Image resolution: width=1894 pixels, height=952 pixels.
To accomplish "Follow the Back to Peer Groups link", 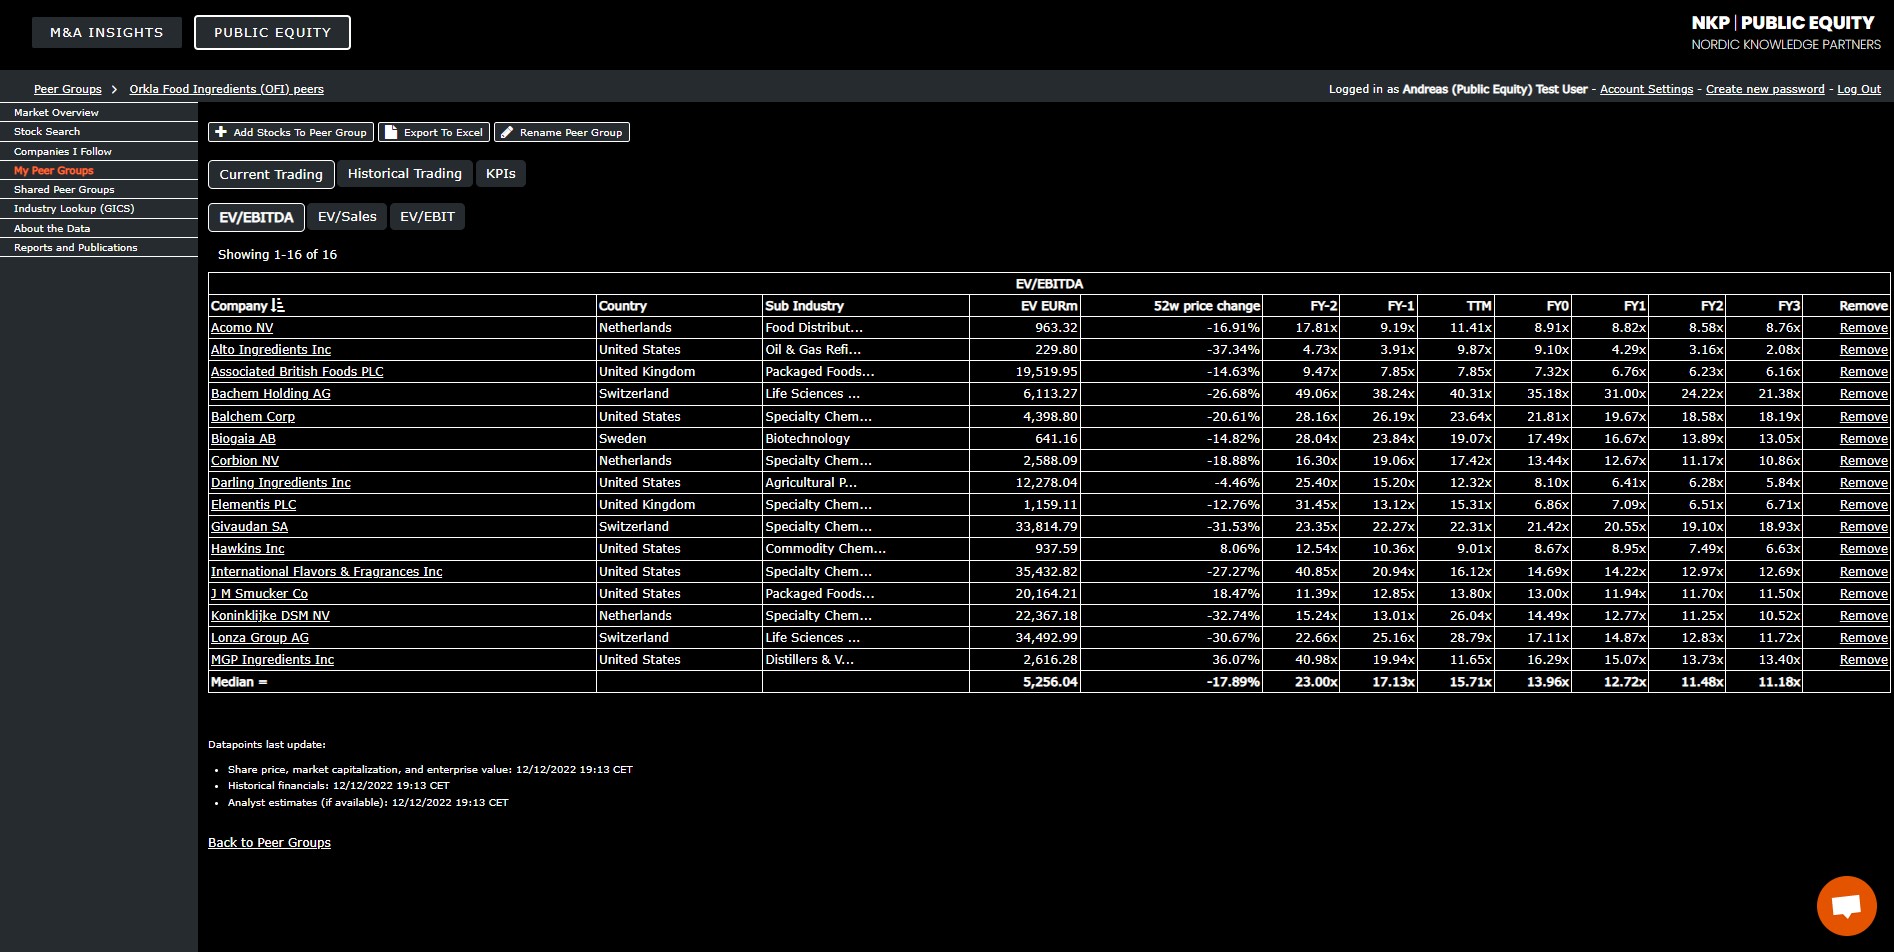I will (269, 843).
